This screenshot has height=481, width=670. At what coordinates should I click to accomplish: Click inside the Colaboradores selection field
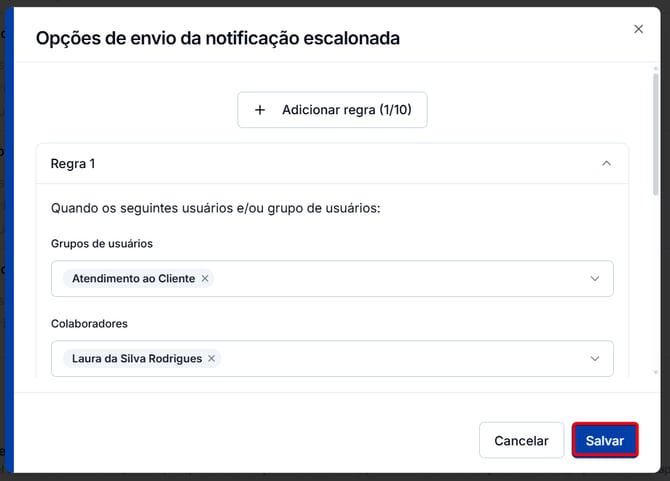332,358
